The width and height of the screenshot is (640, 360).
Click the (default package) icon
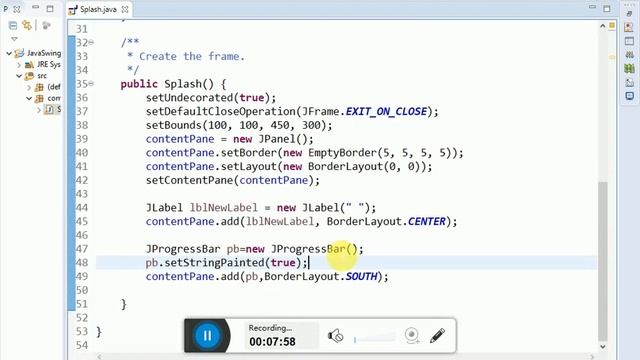click(39, 87)
